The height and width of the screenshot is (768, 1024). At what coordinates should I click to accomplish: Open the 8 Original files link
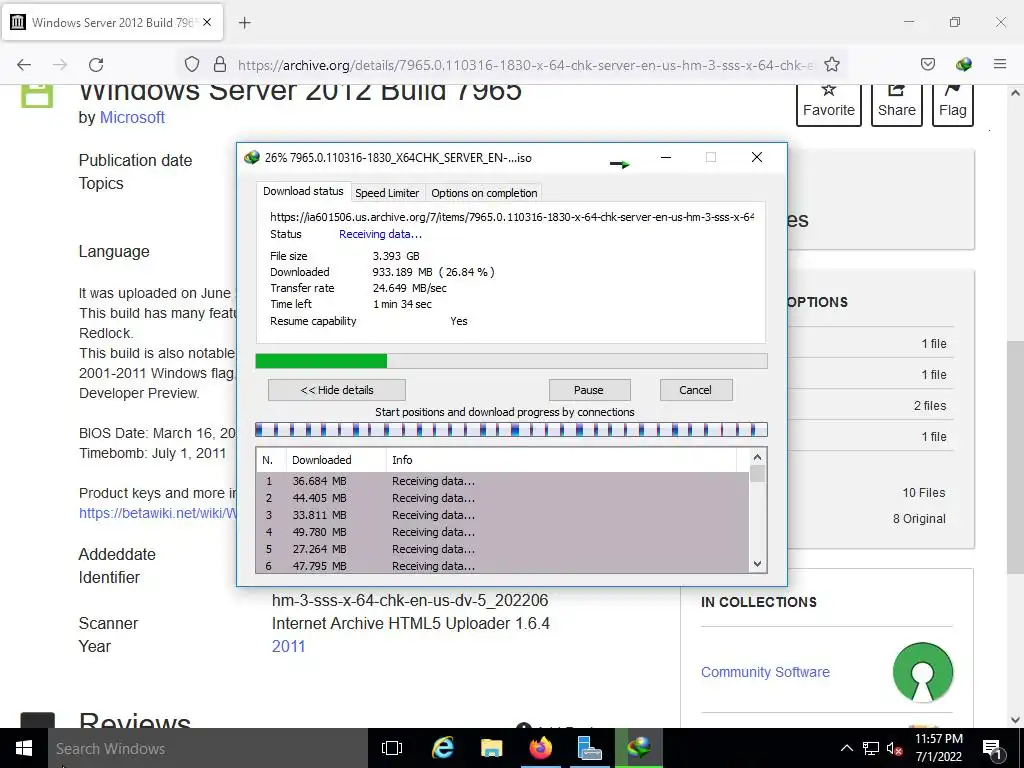tap(919, 519)
